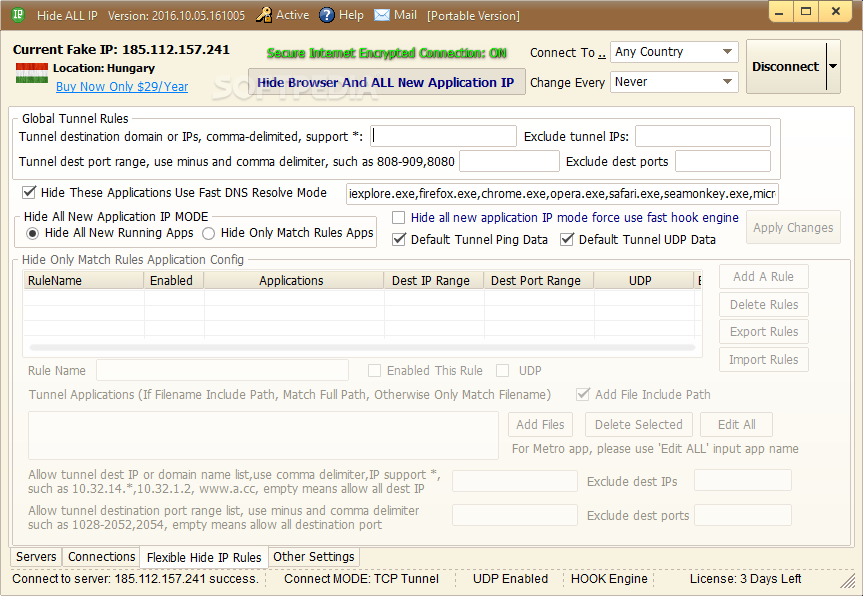
Task: Click the Import Rules button
Action: tap(763, 359)
